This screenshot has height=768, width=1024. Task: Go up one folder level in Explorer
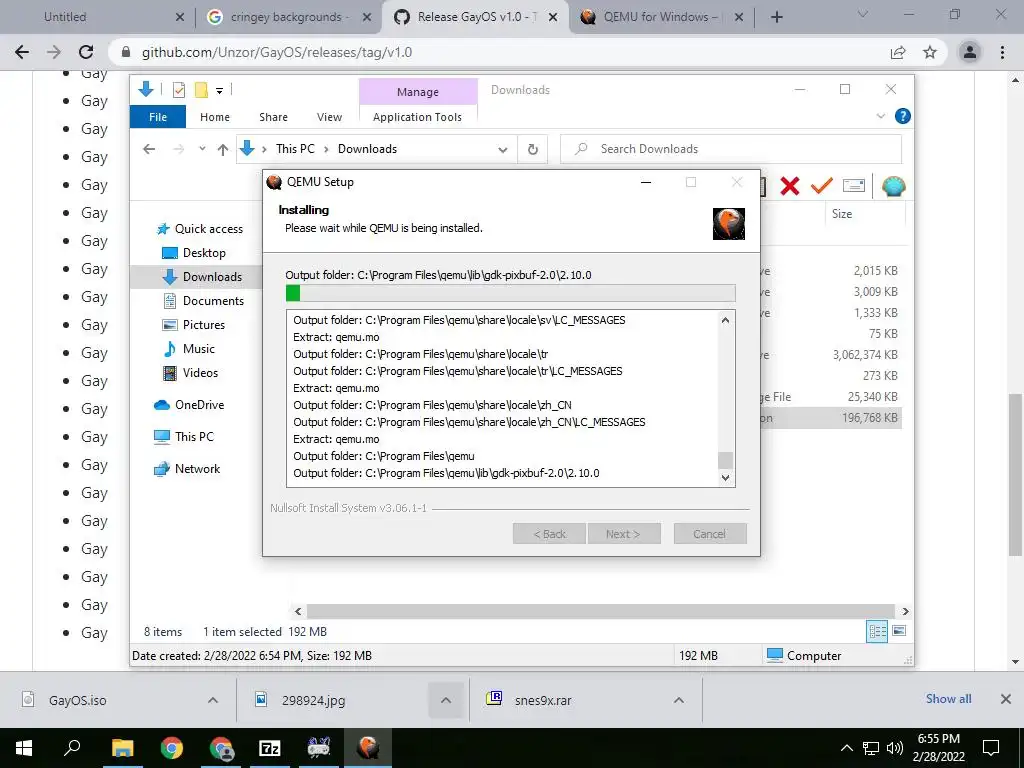click(223, 150)
